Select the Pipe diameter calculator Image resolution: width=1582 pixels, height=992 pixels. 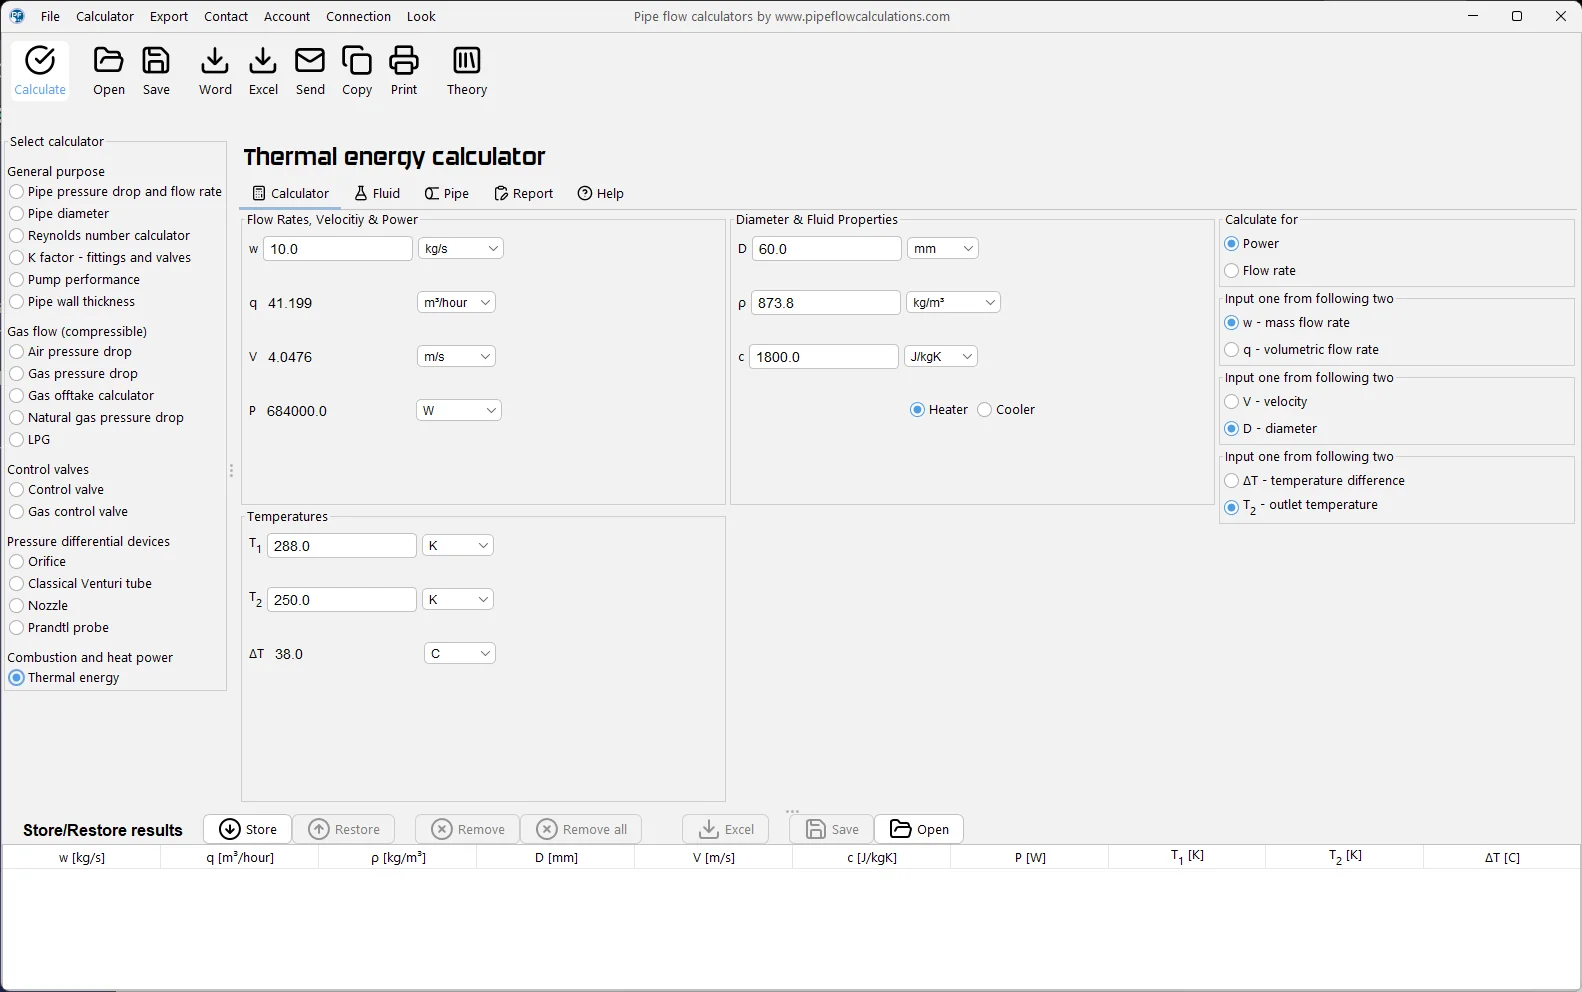tap(59, 214)
